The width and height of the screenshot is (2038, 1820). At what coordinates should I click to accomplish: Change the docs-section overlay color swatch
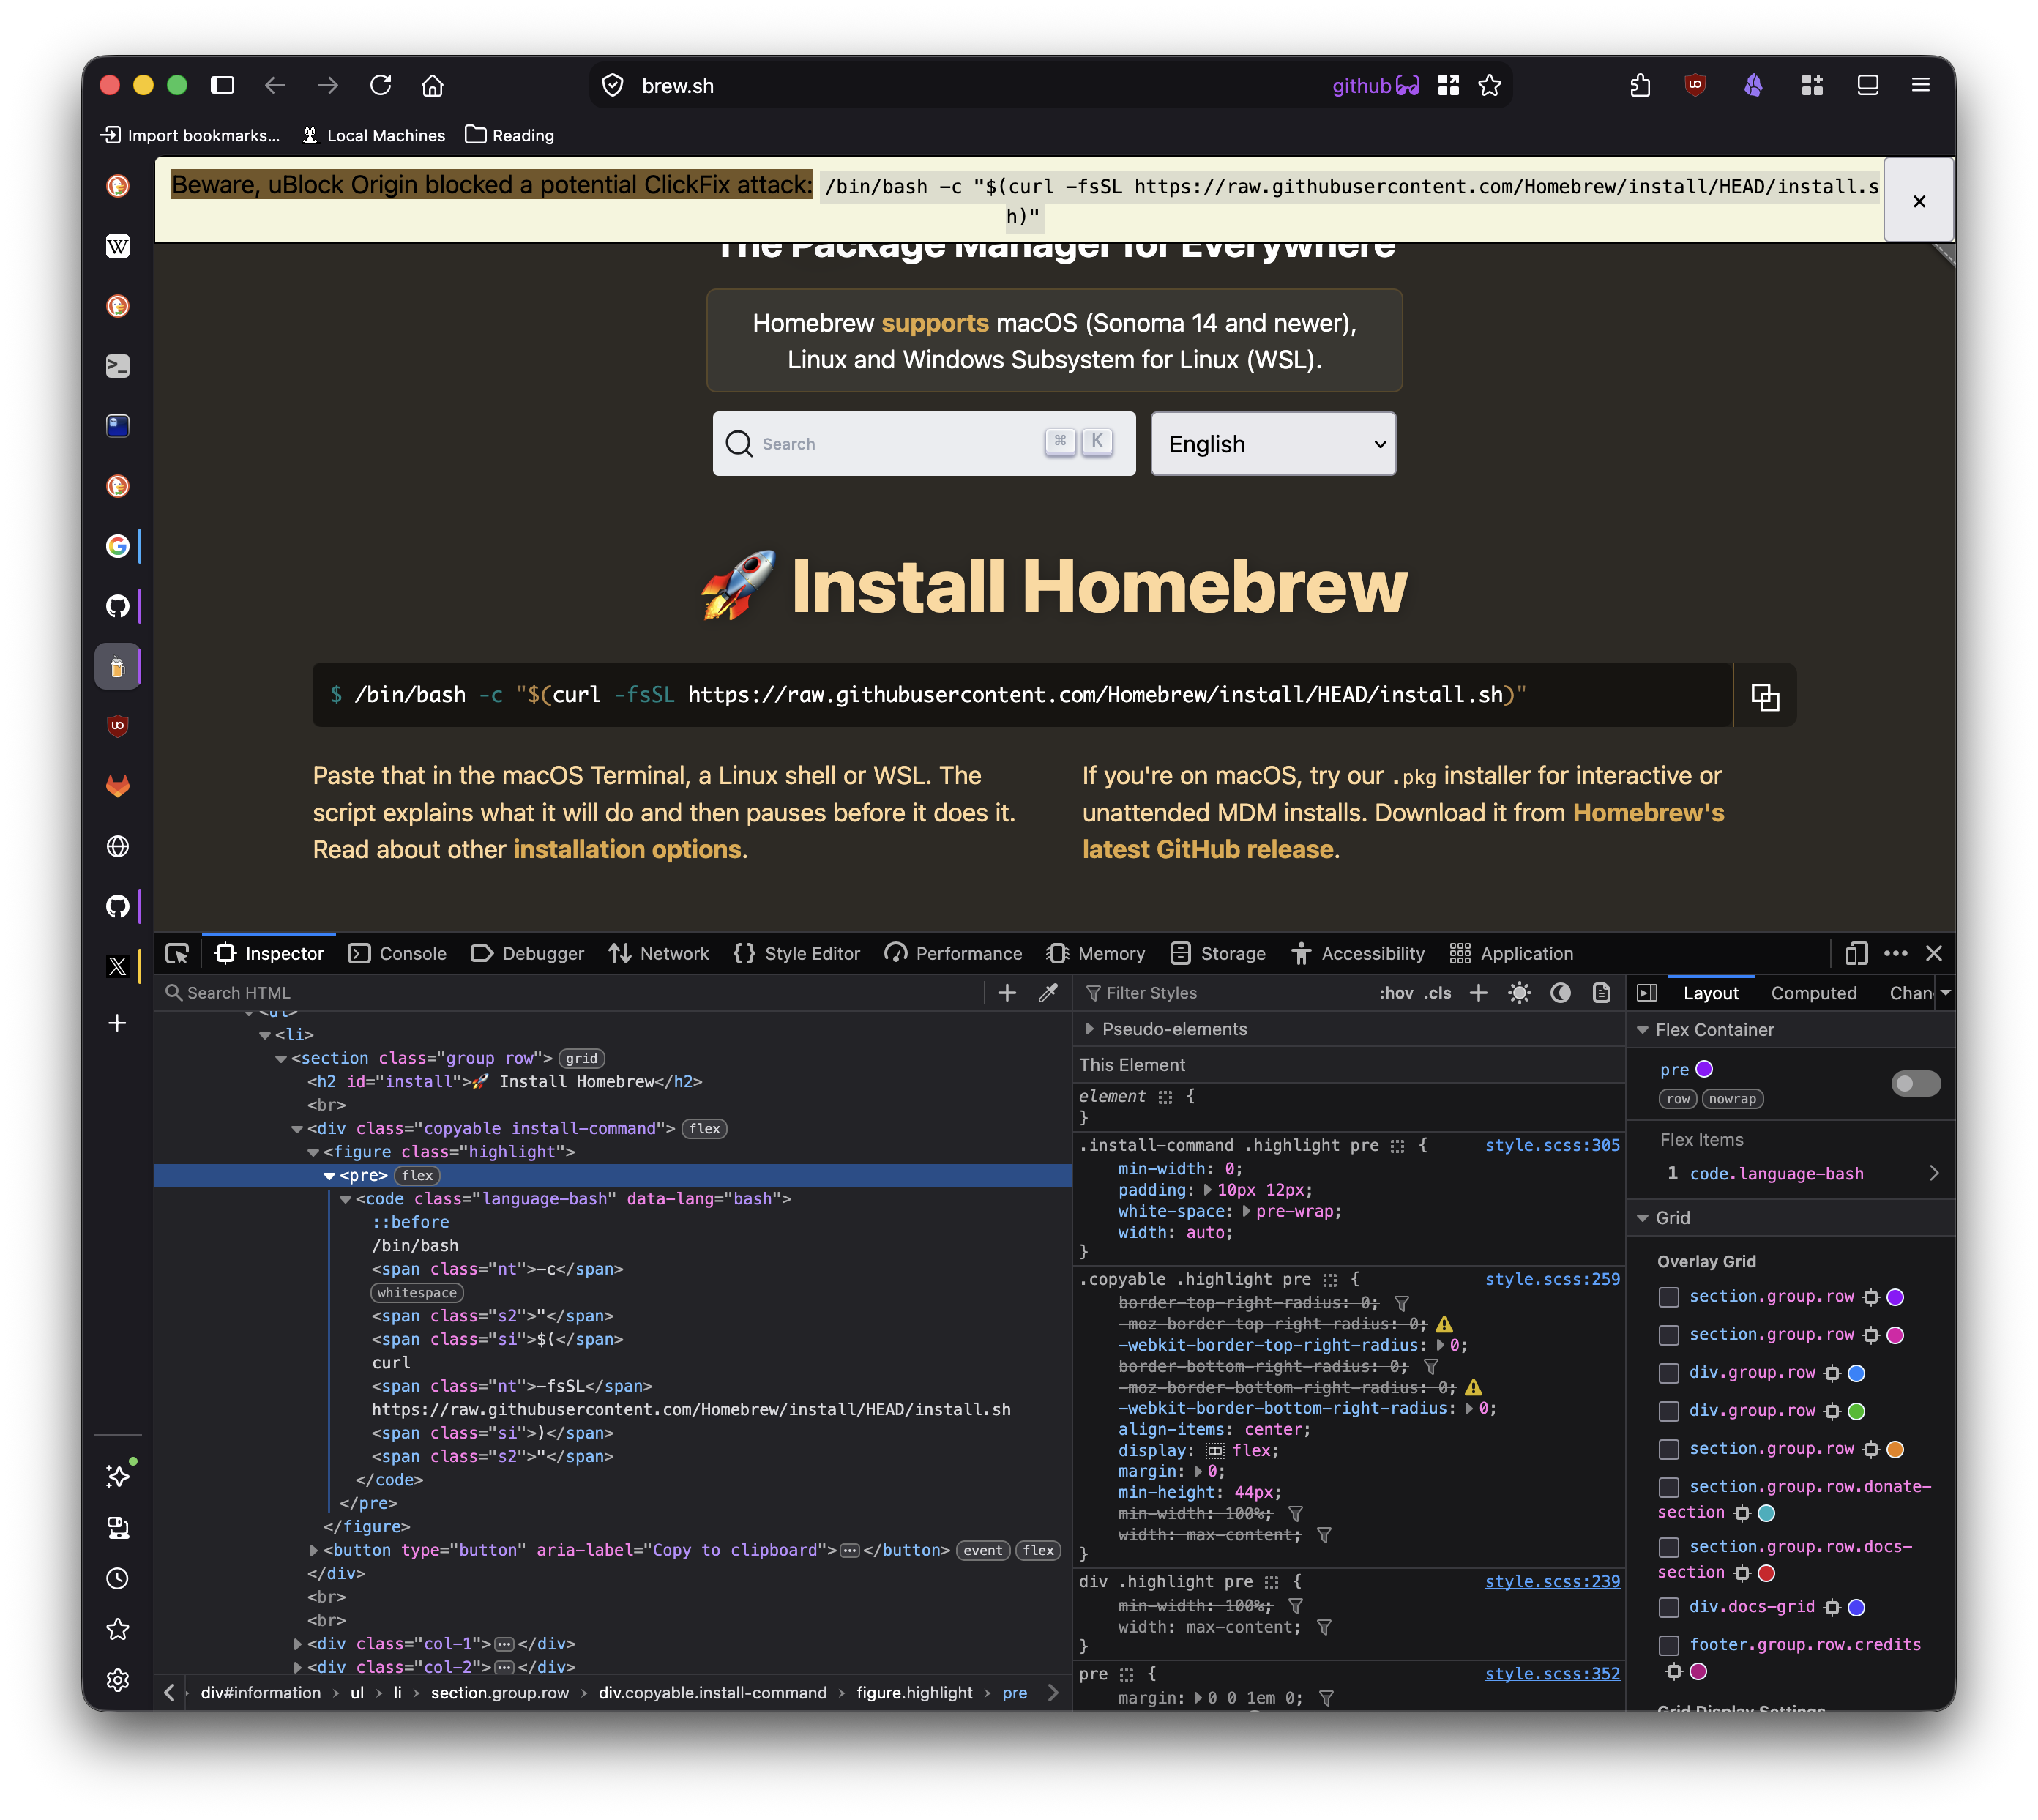(x=1766, y=1573)
